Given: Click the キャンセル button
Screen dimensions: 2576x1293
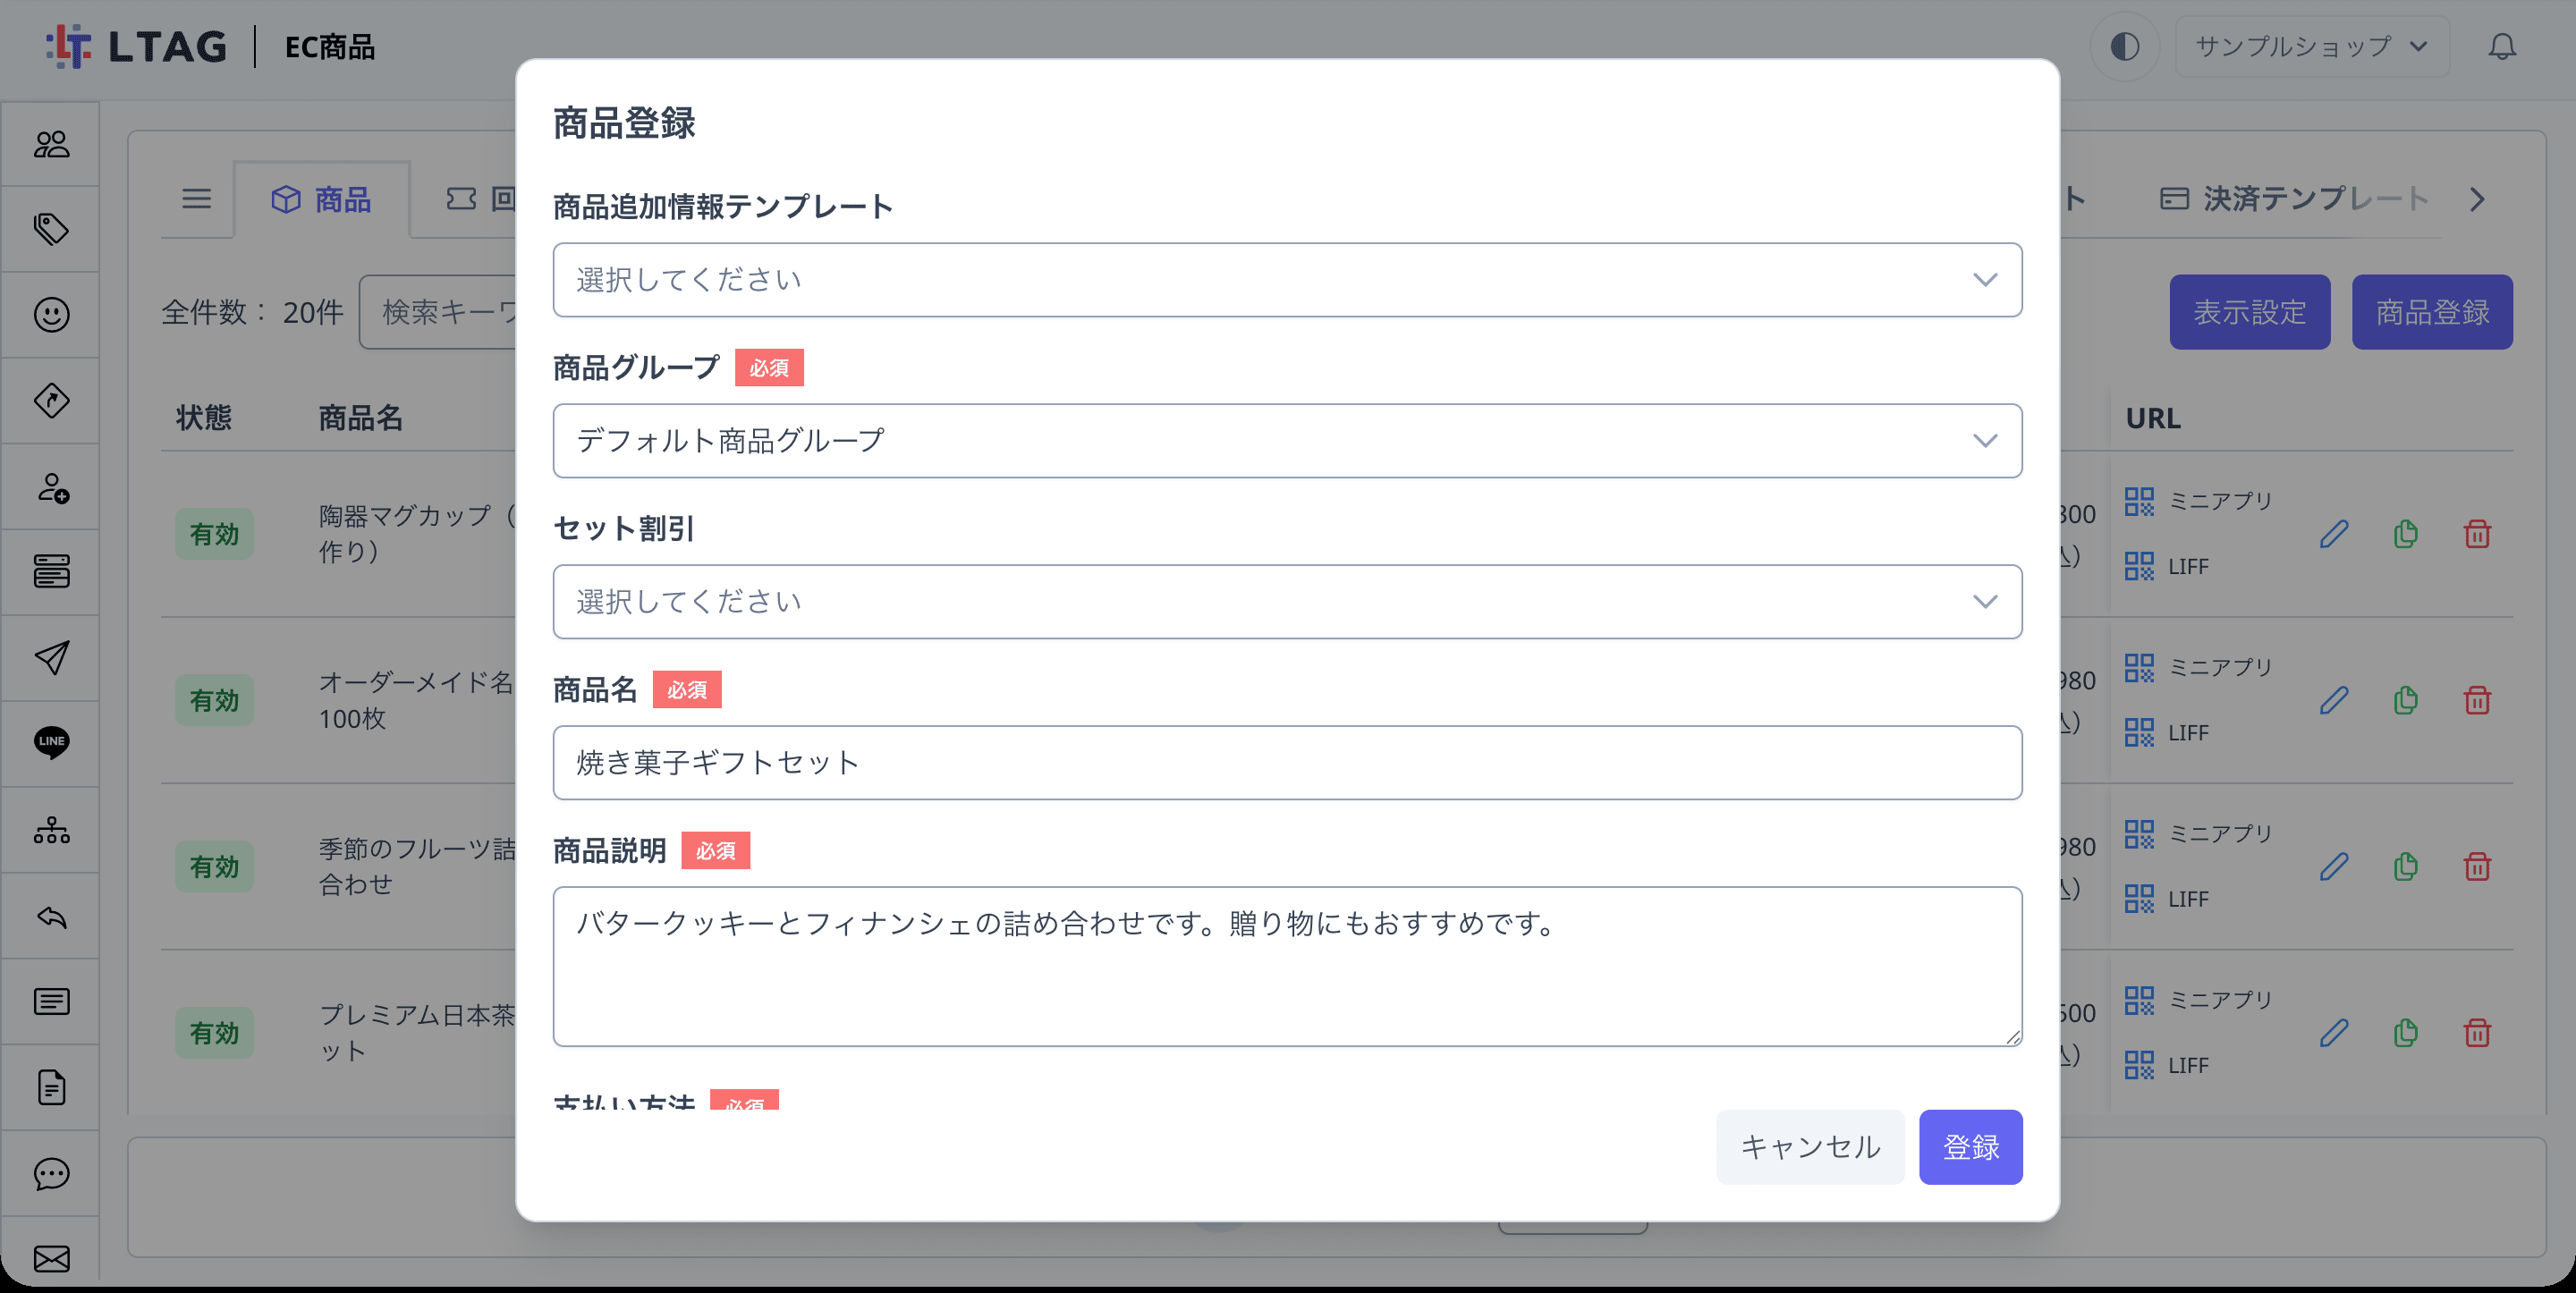Looking at the screenshot, I should pos(1810,1147).
